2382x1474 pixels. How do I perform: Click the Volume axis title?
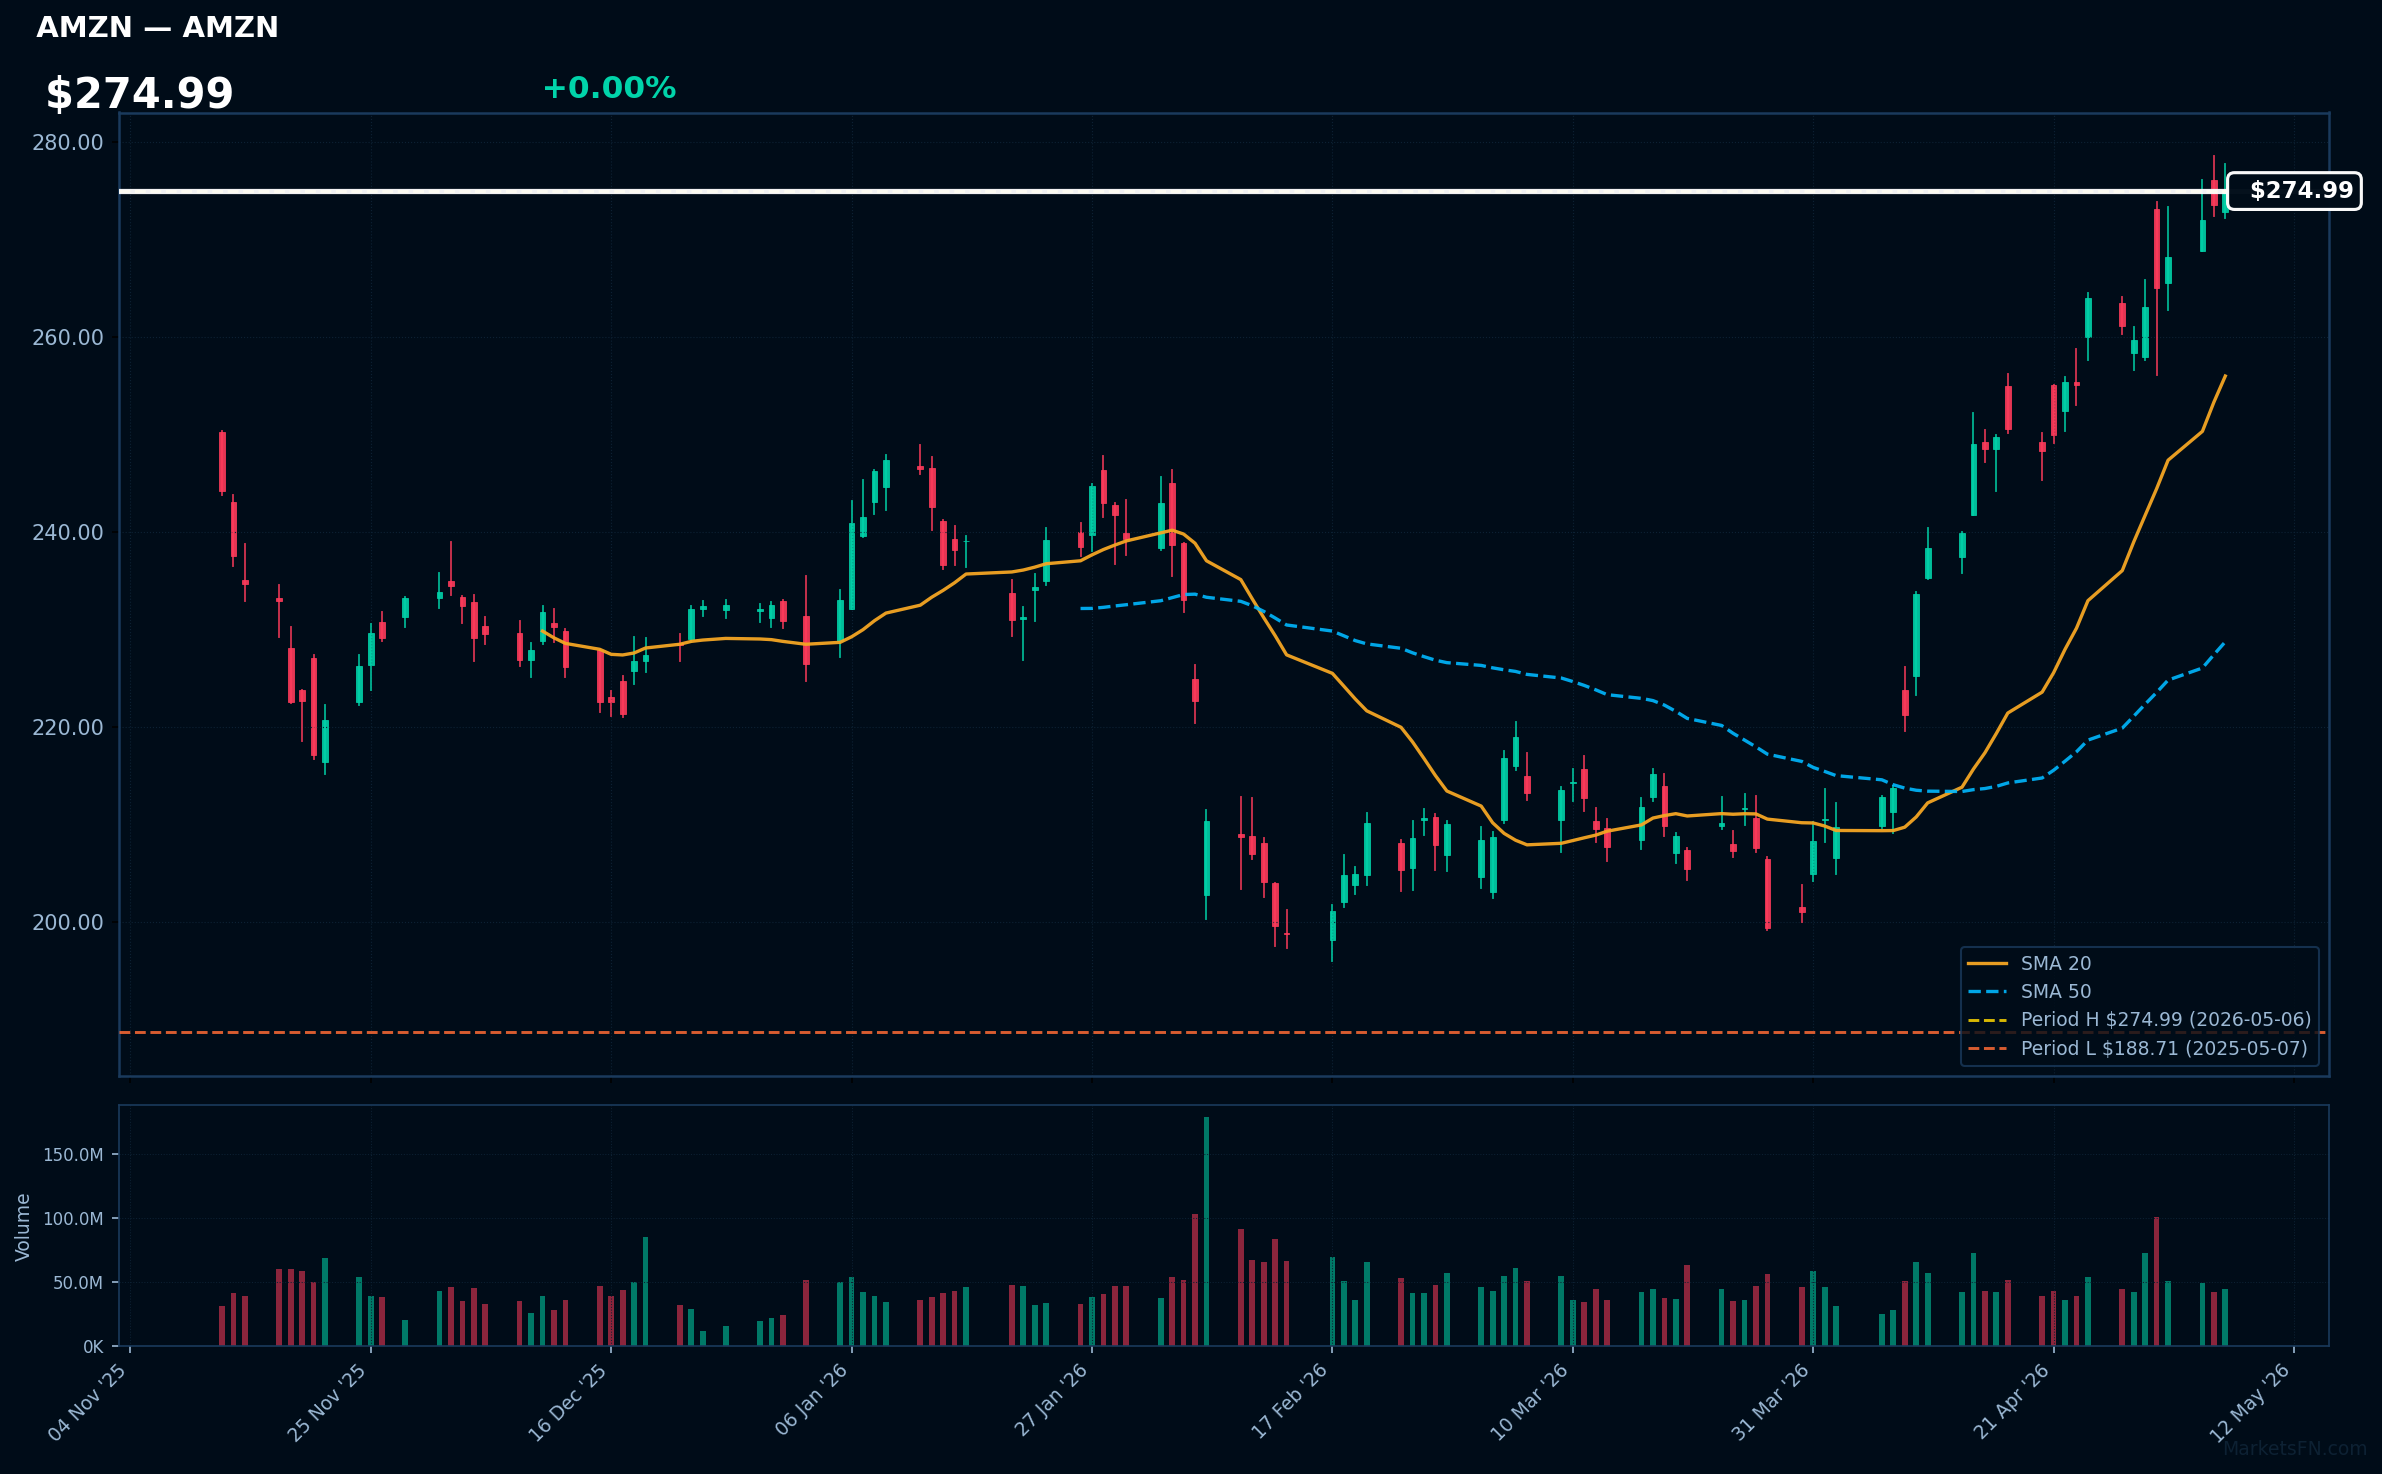(x=23, y=1227)
